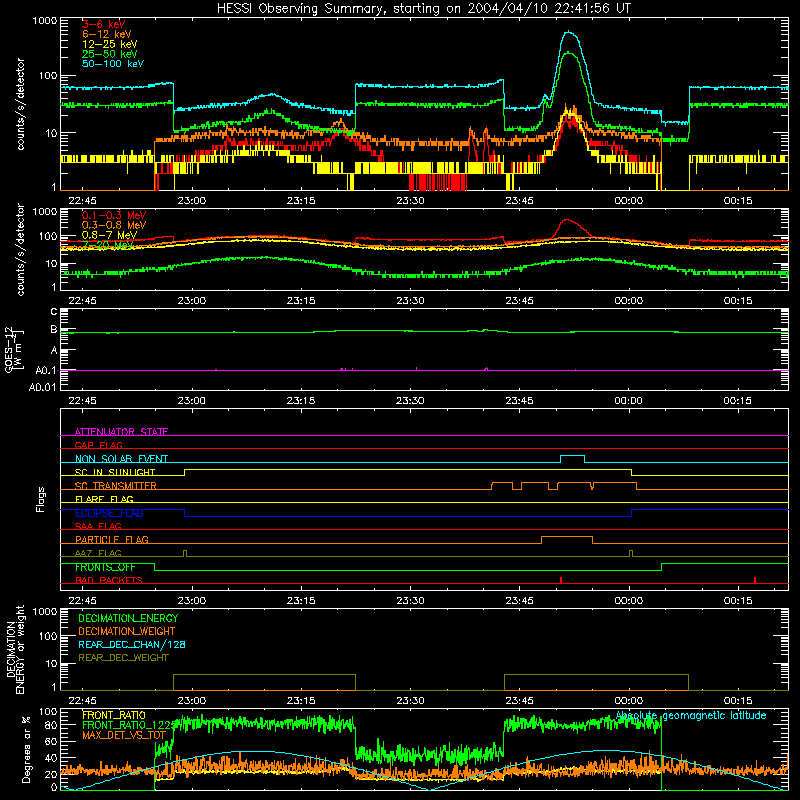Click the red 0.1-0.3 MeV bump peak
The width and height of the screenshot is (800, 800).
(x=566, y=220)
